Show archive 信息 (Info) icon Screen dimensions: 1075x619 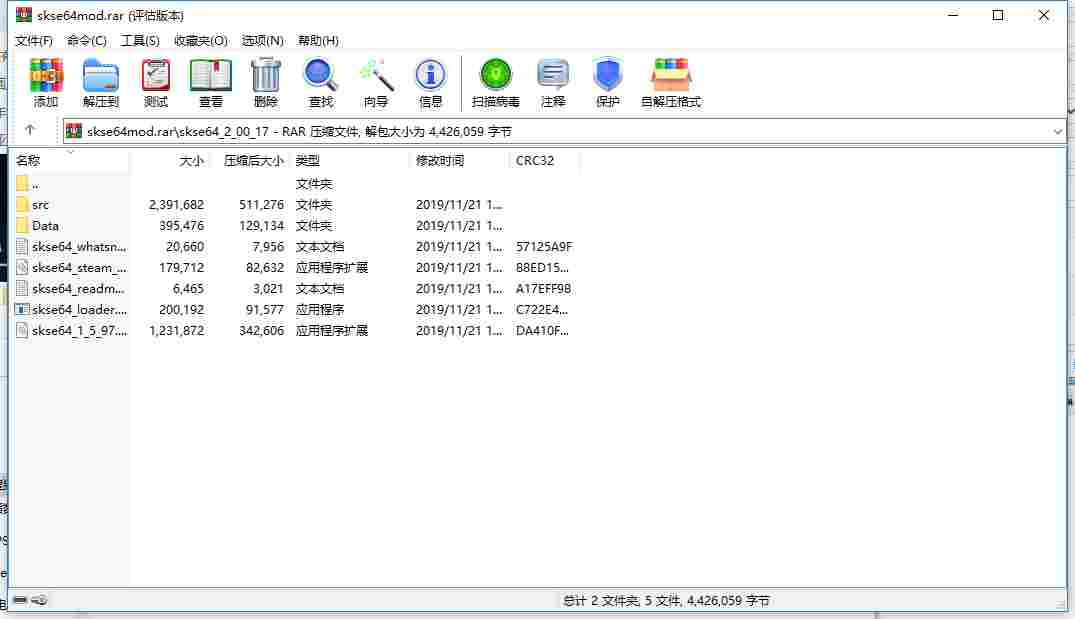pos(431,82)
